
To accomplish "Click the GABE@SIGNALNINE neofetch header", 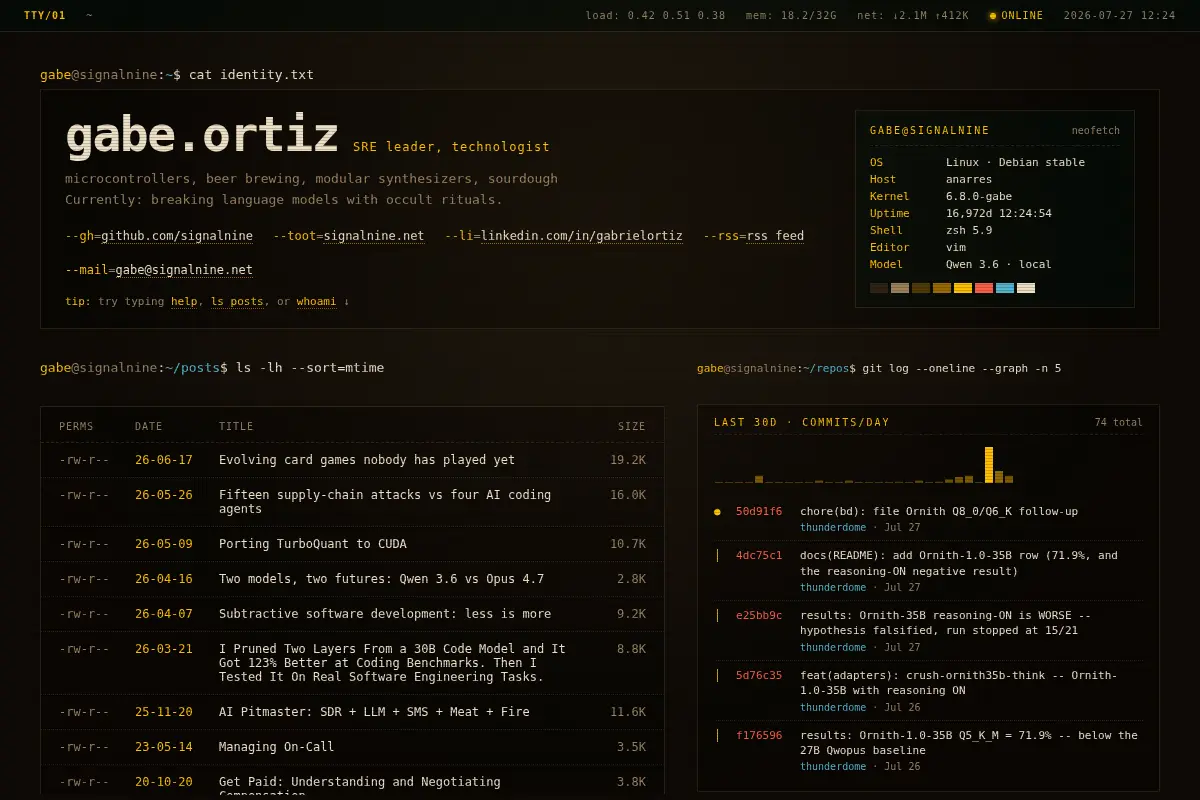I will pos(930,131).
